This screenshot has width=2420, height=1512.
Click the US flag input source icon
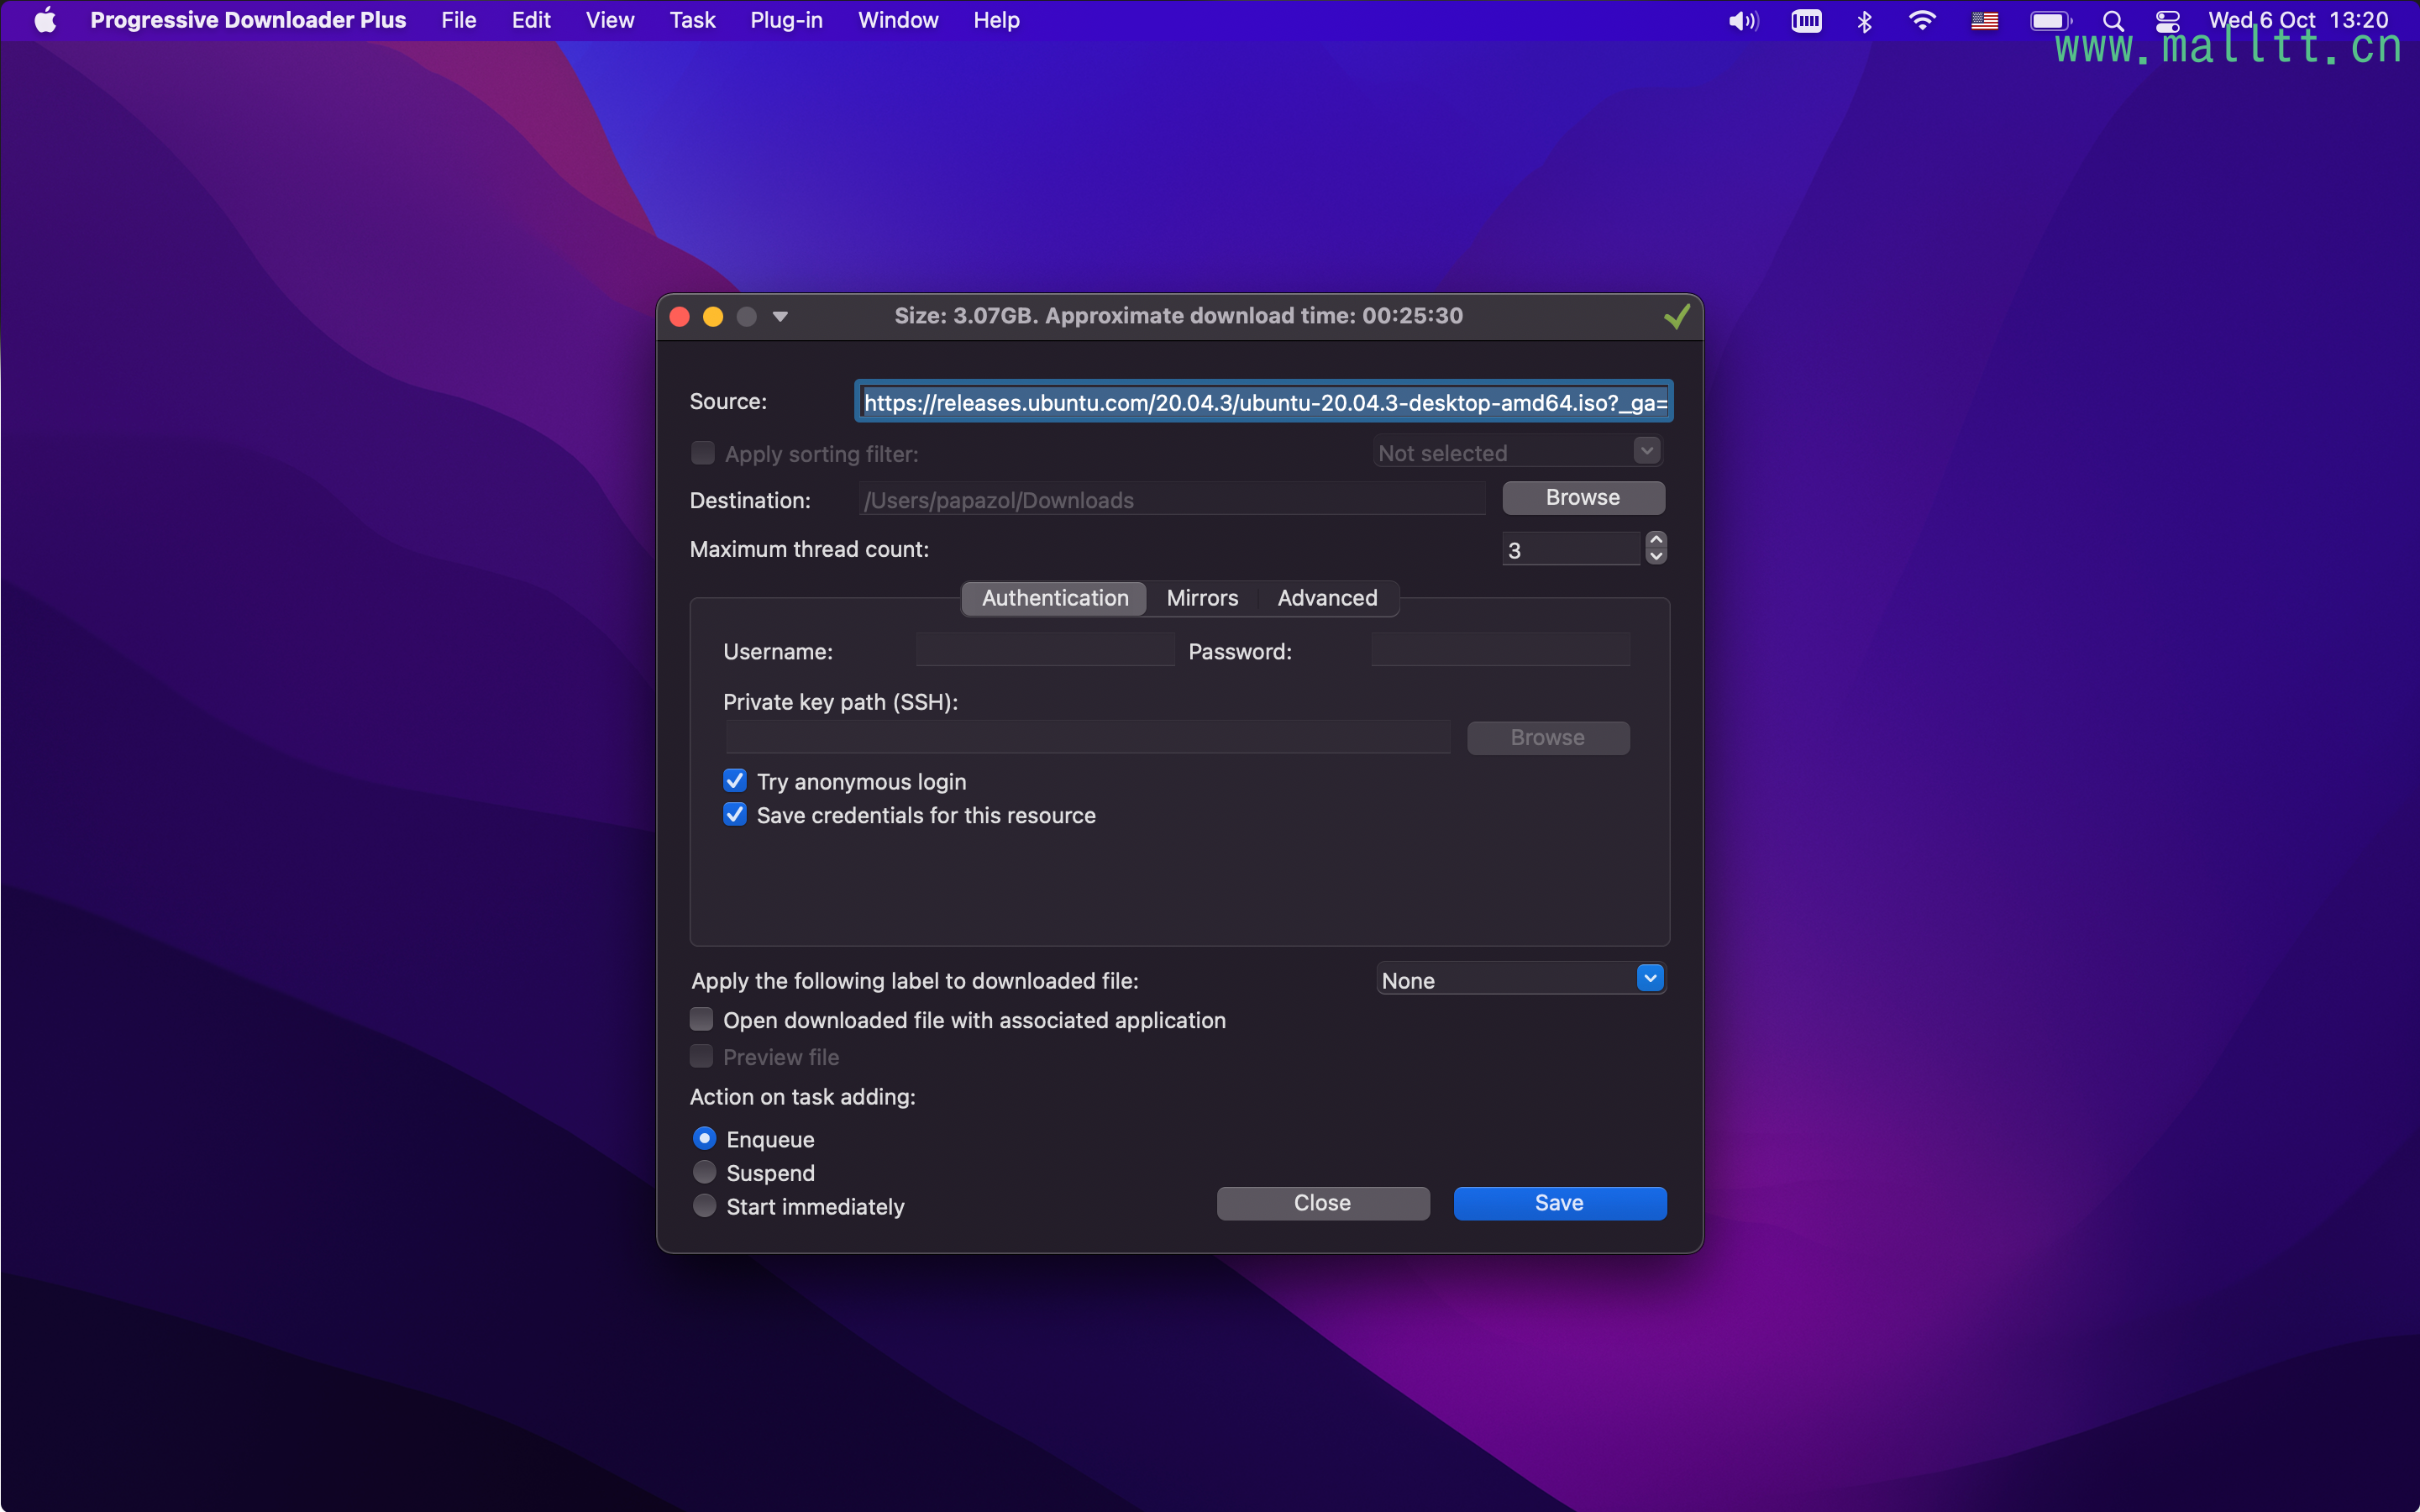(1984, 21)
